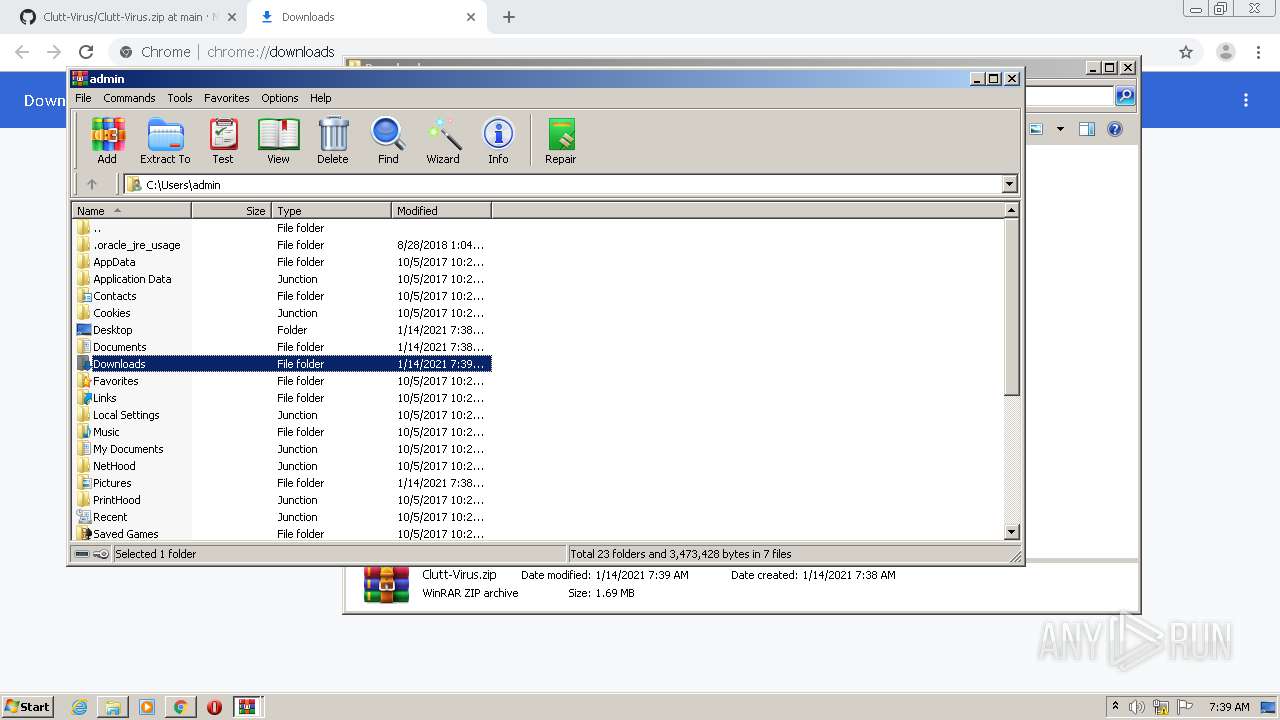Click the WinRAR file list scrollbar down arrow

coord(1011,533)
